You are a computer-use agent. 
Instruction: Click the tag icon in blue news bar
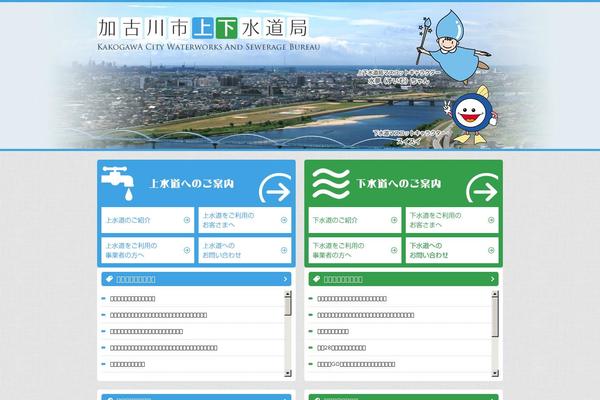point(109,279)
